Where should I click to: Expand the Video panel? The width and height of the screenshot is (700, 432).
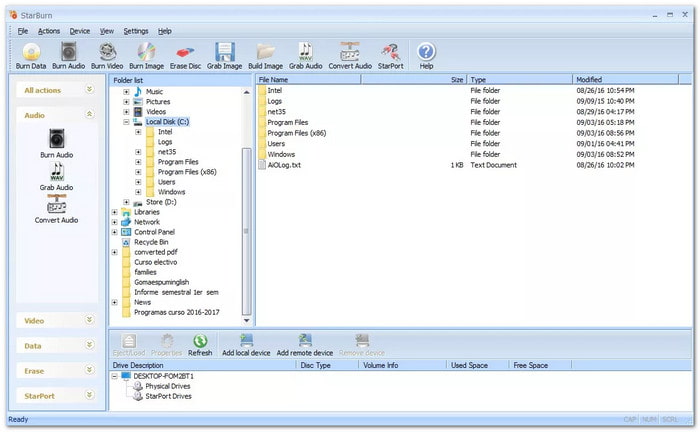coord(90,320)
